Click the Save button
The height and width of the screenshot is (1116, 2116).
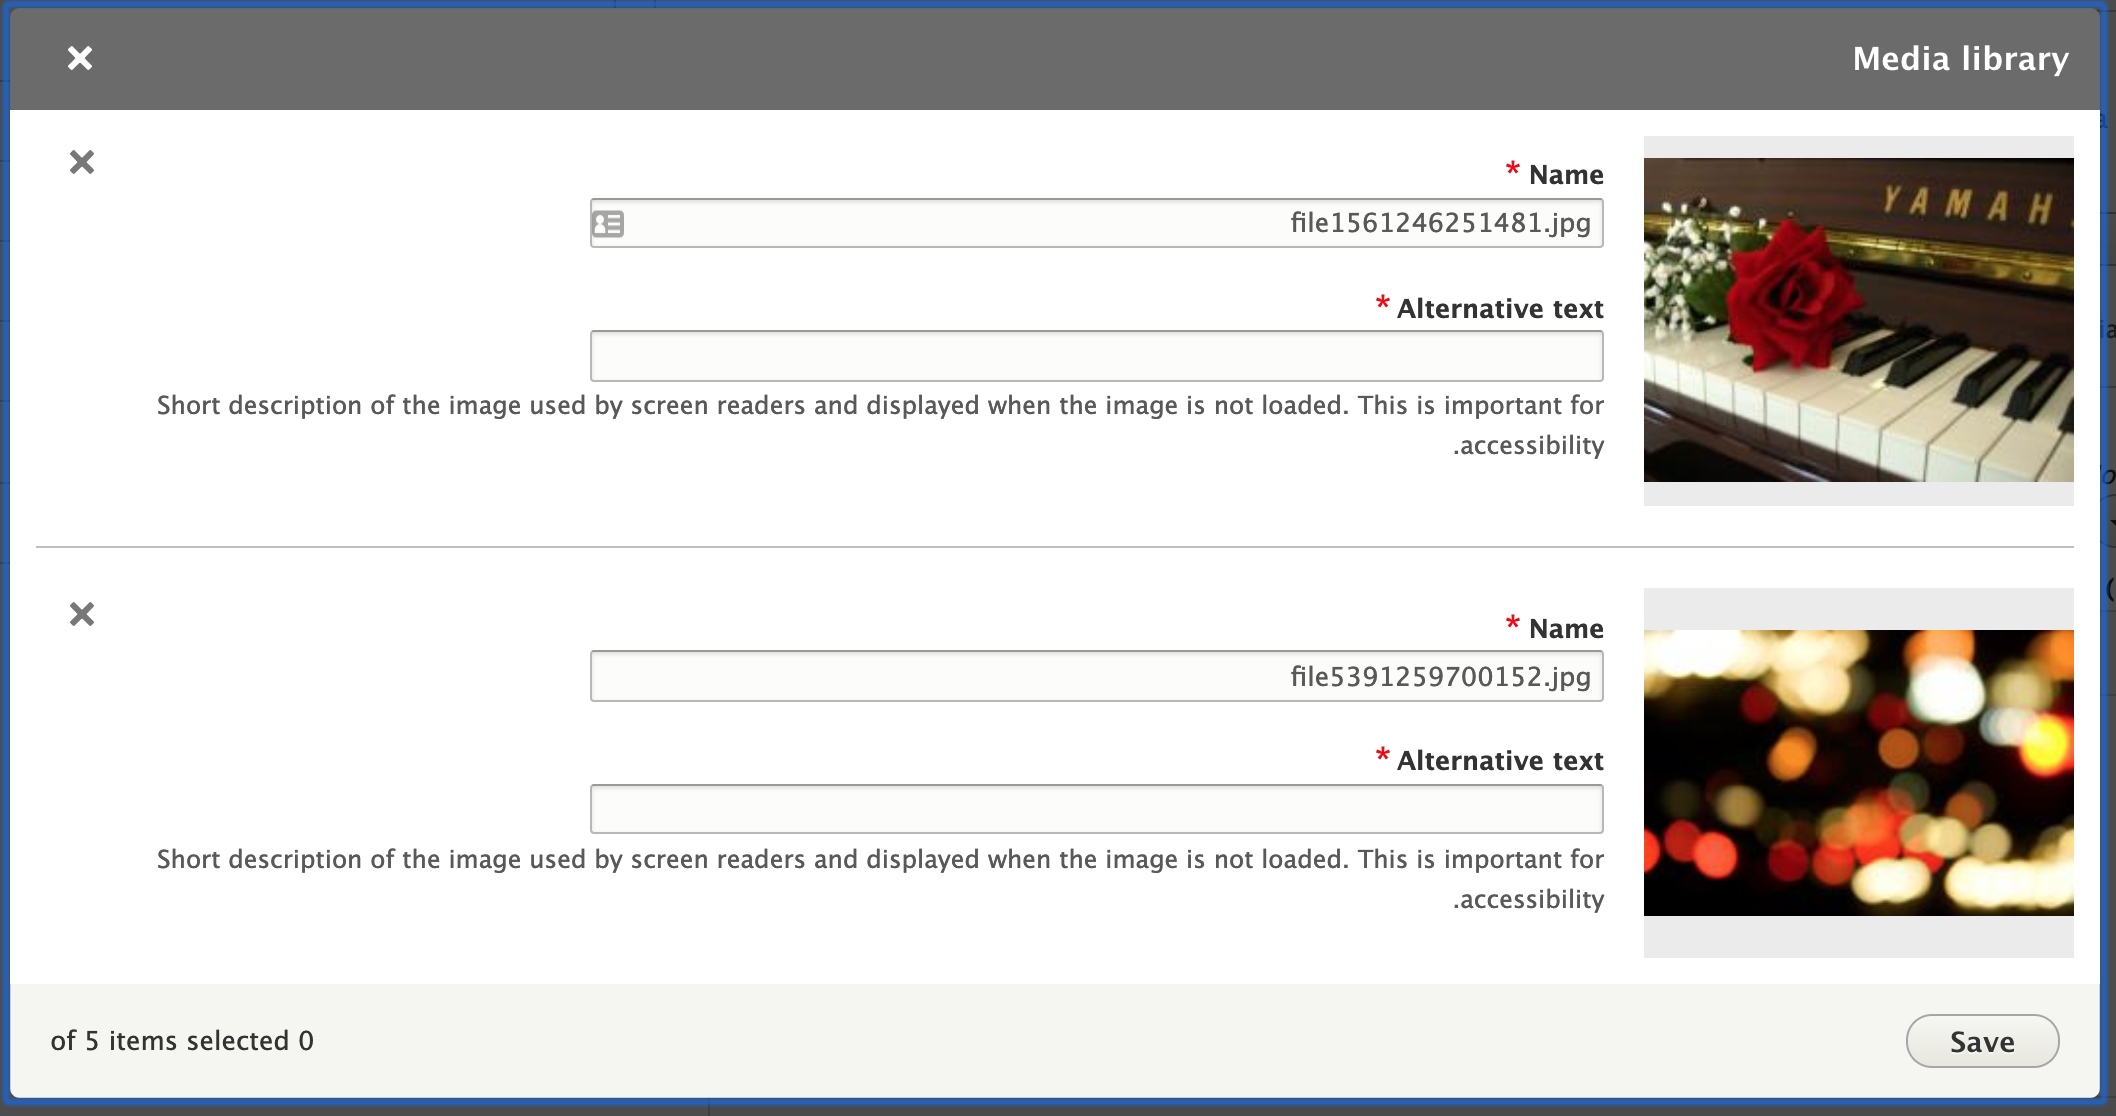[1981, 1041]
